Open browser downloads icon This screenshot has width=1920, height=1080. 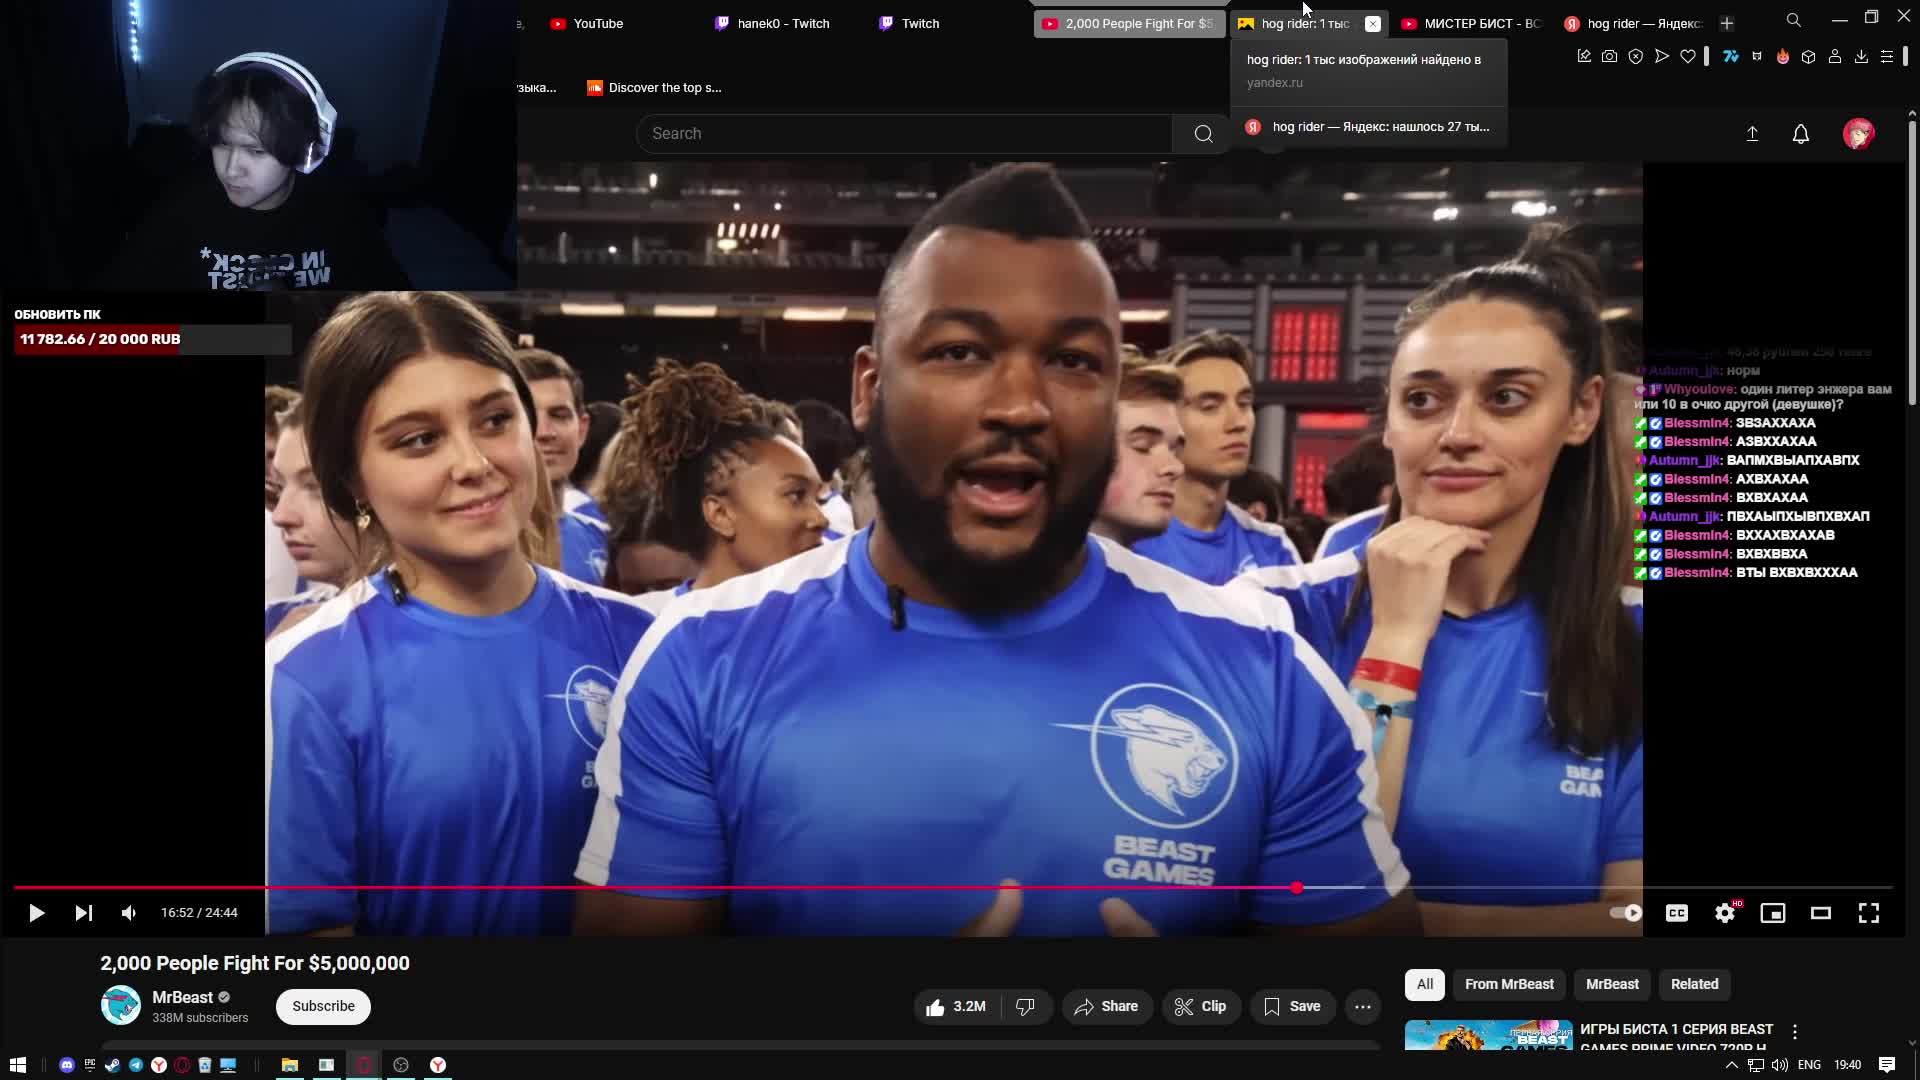[x=1861, y=57]
